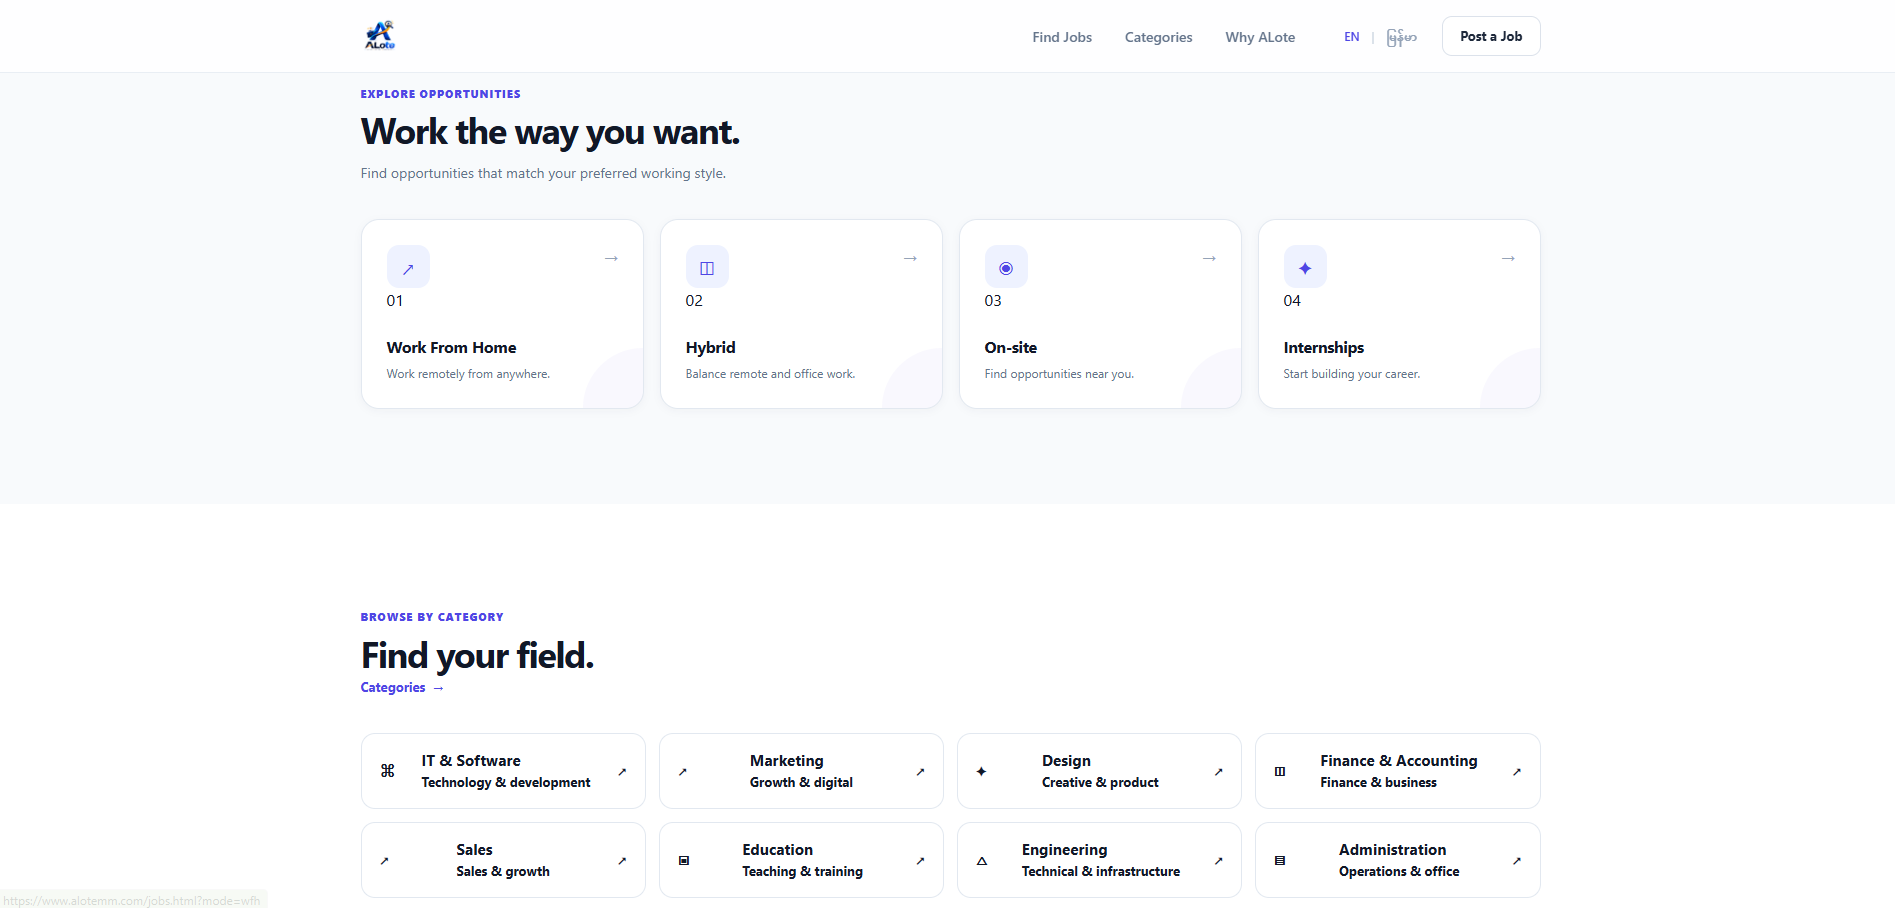
Task: Go to Why ALote nav link
Action: 1260,37
